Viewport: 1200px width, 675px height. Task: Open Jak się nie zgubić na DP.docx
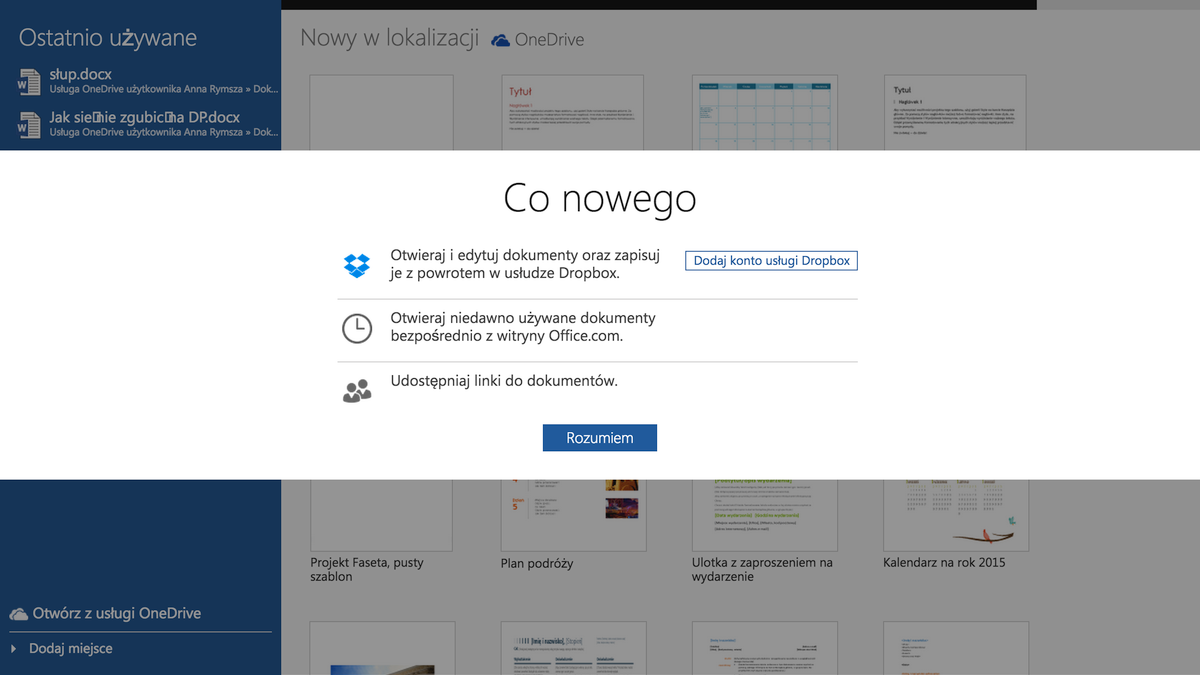[147, 124]
